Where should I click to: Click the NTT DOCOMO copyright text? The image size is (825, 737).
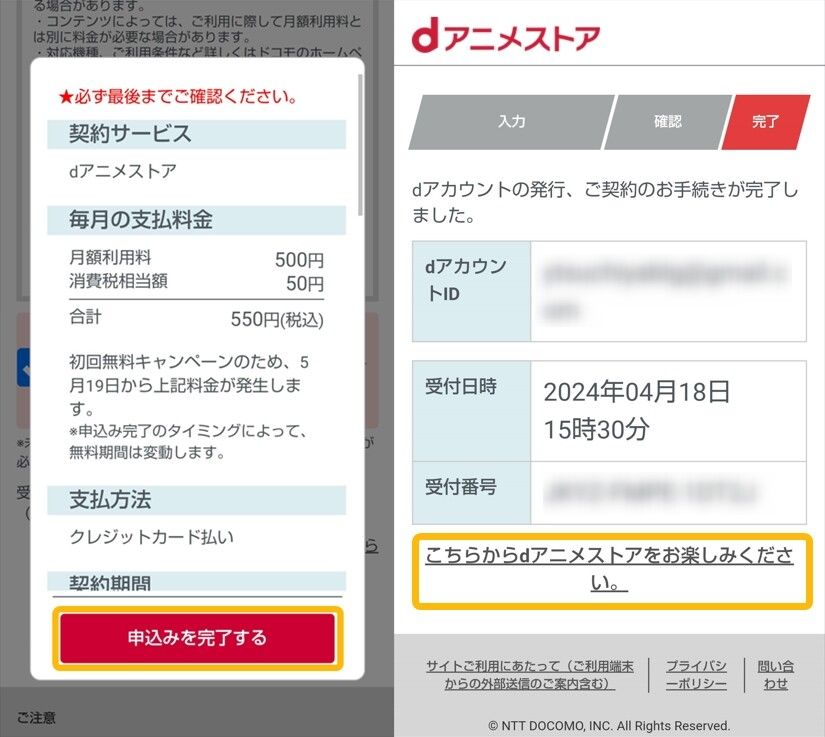coord(609,726)
